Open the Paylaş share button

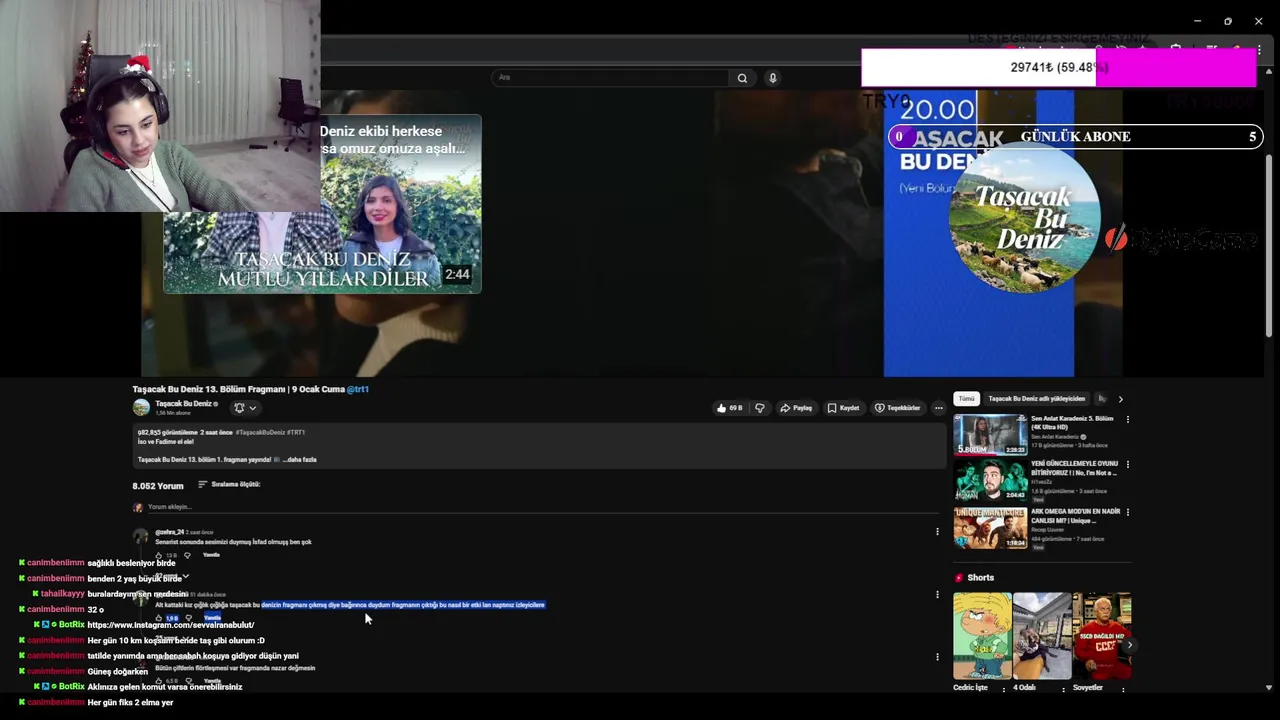pyautogui.click(x=796, y=408)
